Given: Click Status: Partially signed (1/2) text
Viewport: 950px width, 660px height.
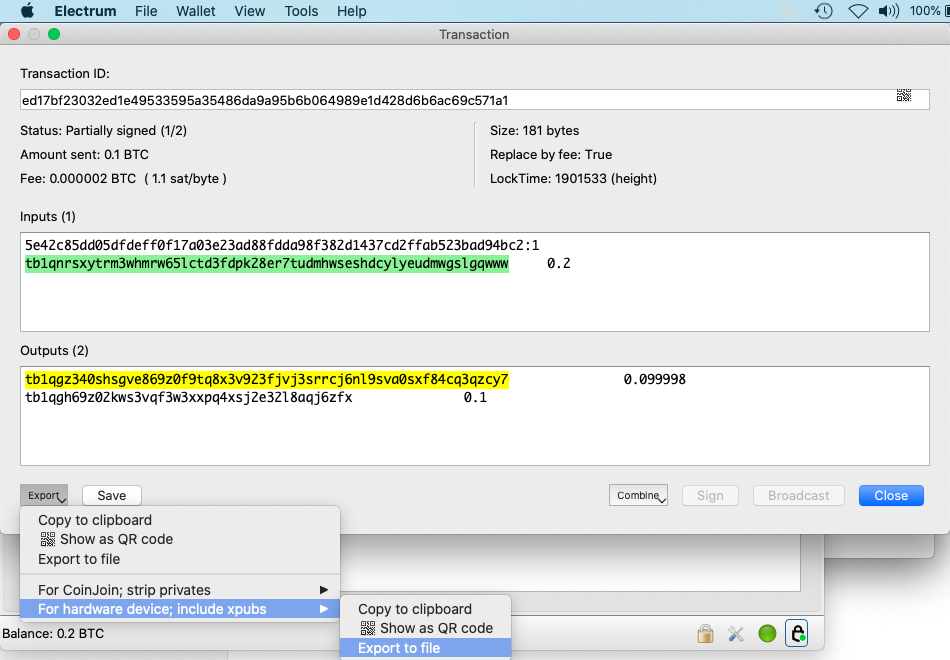Looking at the screenshot, I should [x=103, y=130].
